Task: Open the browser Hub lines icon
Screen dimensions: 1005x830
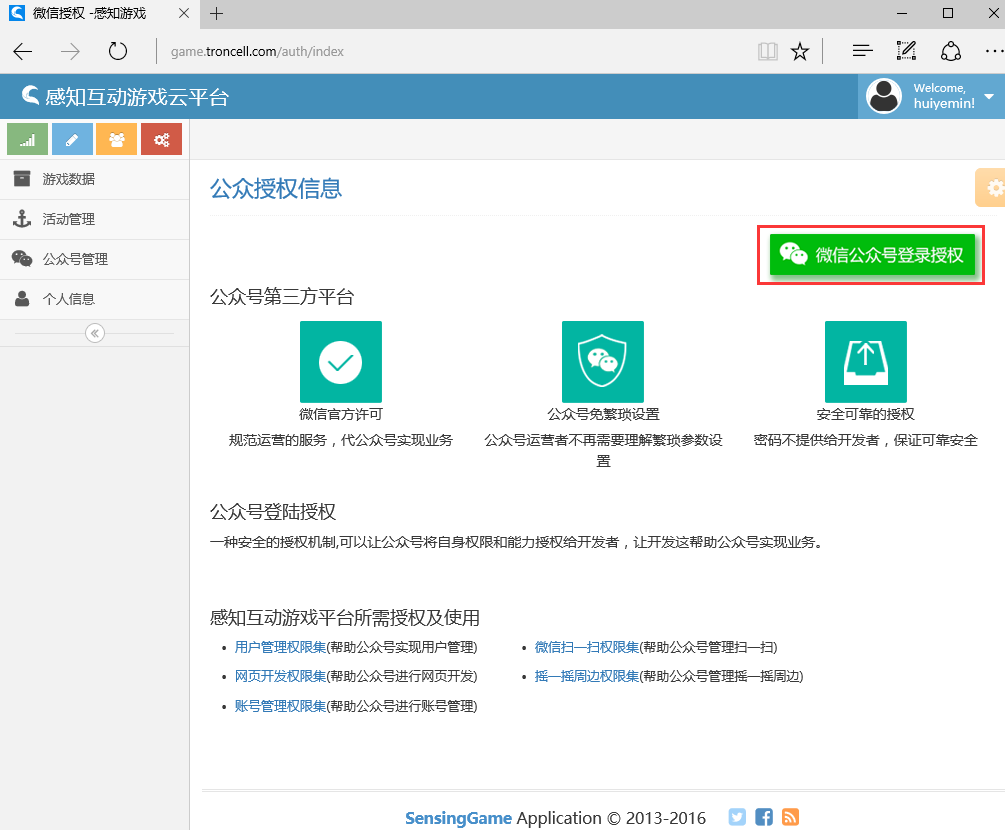Action: pos(863,51)
